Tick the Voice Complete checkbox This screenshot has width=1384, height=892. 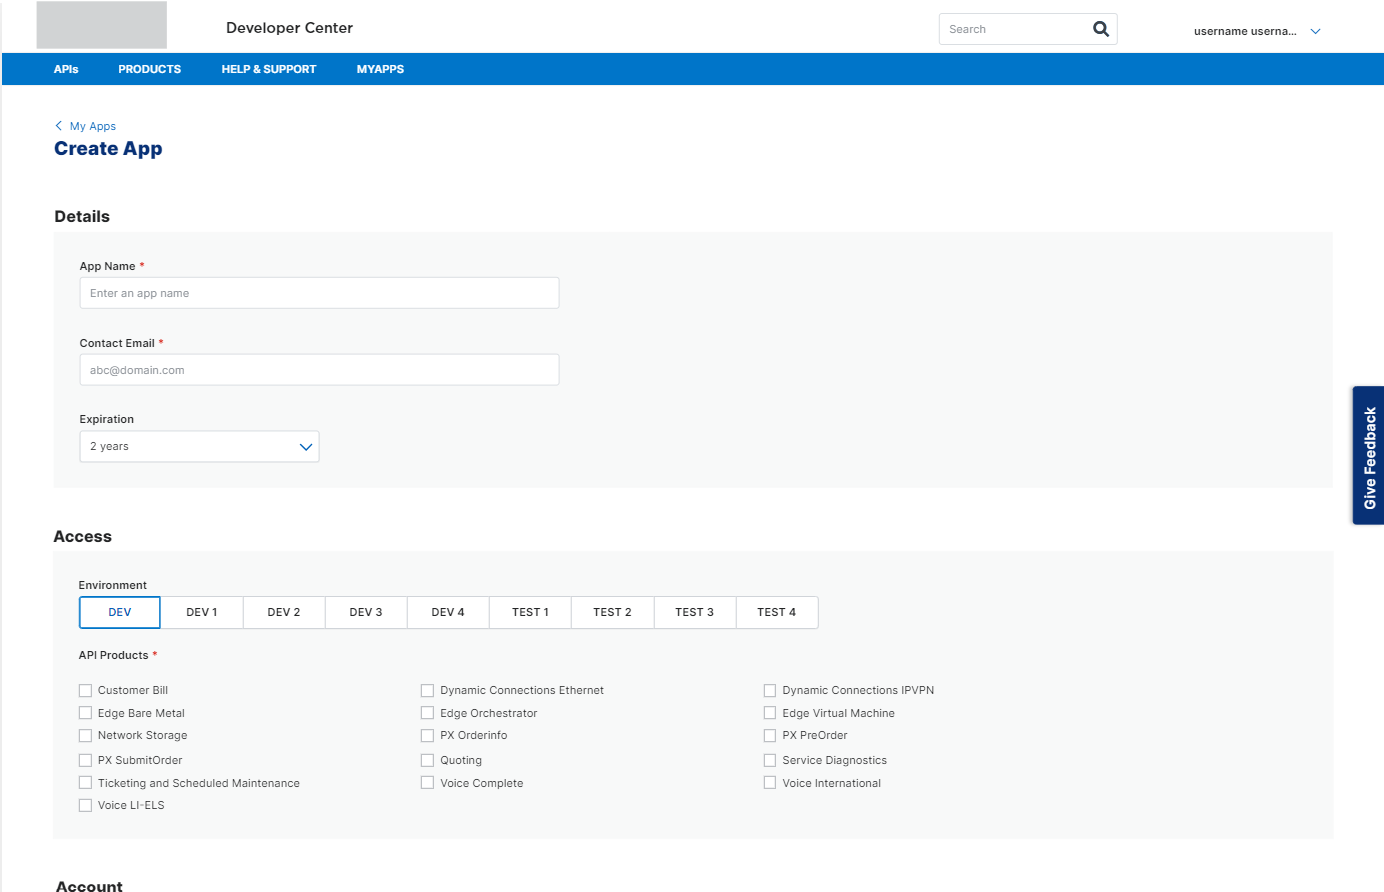click(427, 783)
